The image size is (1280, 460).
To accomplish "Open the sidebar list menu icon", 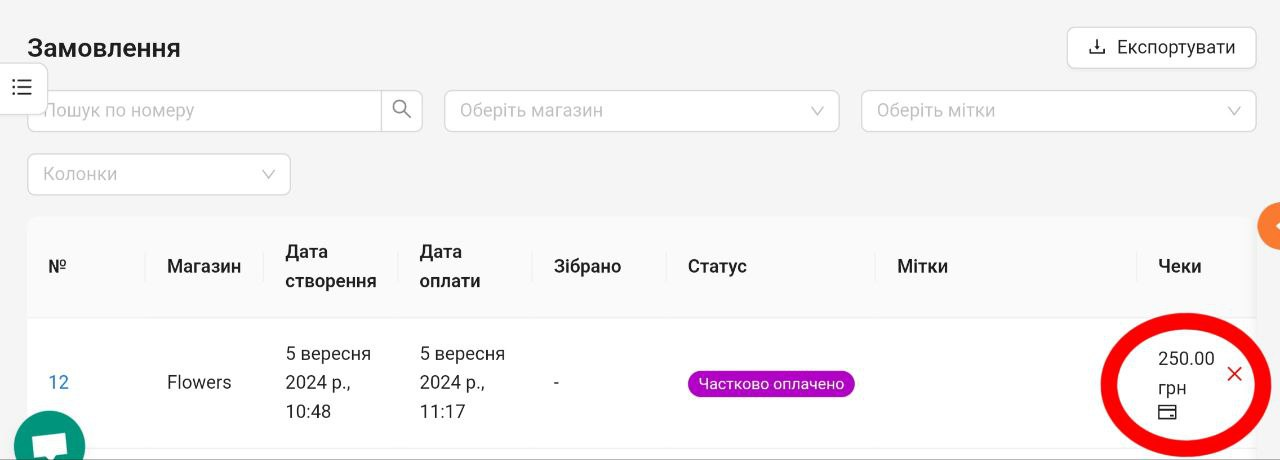I will (x=22, y=88).
